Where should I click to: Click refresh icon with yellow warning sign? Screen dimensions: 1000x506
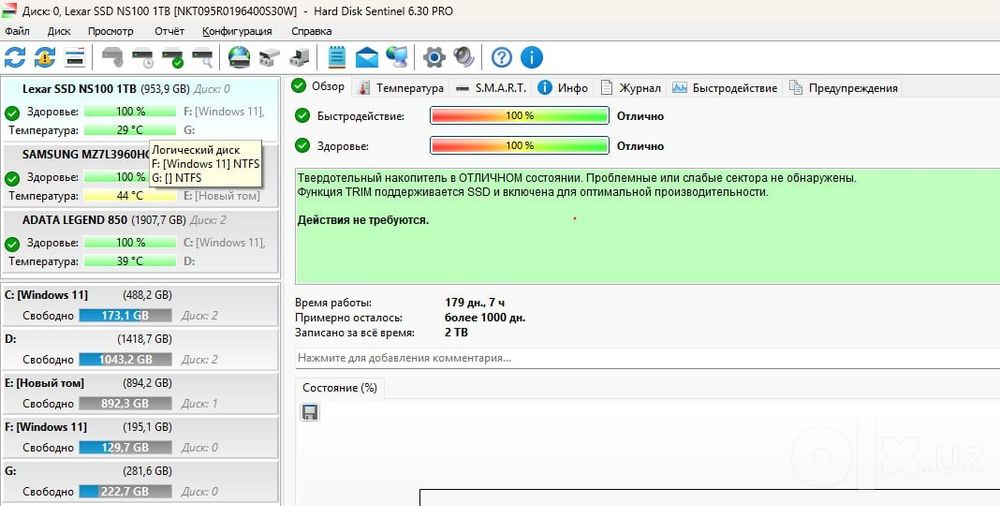(x=45, y=57)
